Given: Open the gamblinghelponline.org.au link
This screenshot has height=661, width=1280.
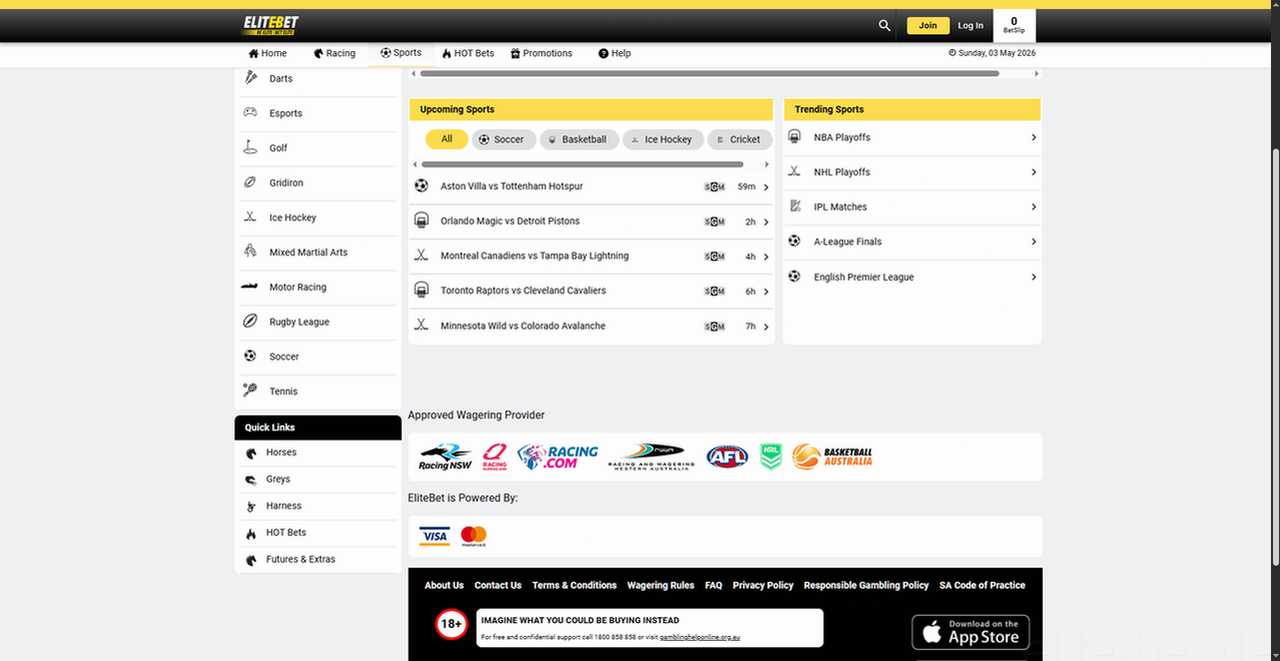Looking at the screenshot, I should point(700,637).
